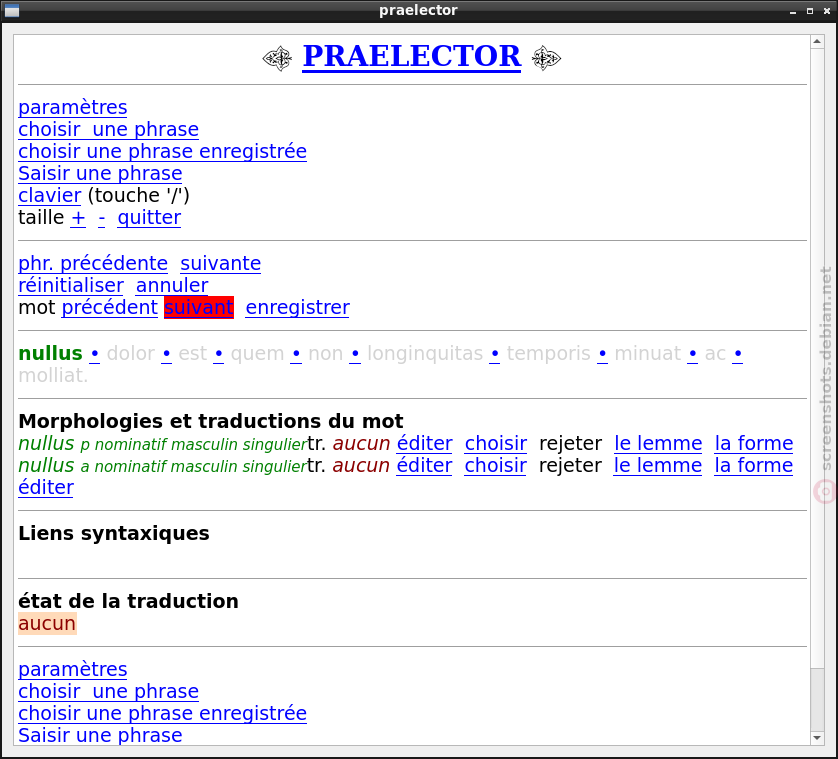Minimize the praelector window

793,11
